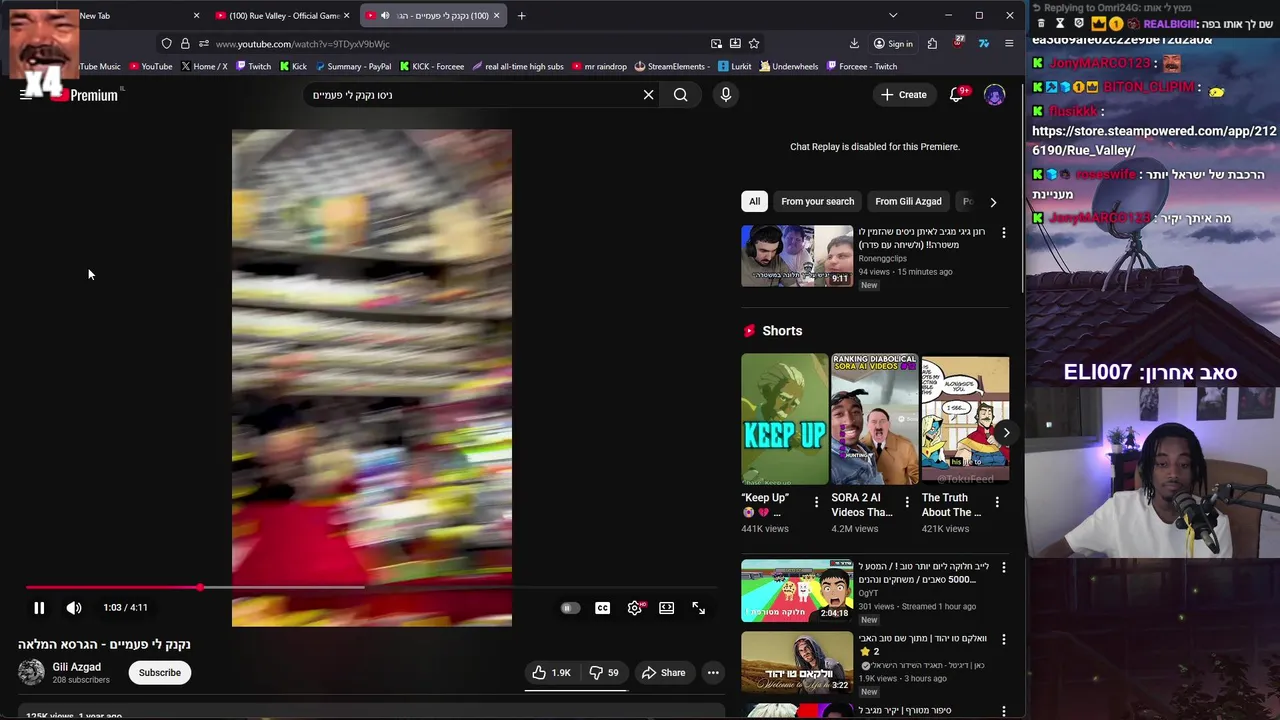Open SORA 2 AI Videos short
1280x720 pixels.
coord(874,419)
